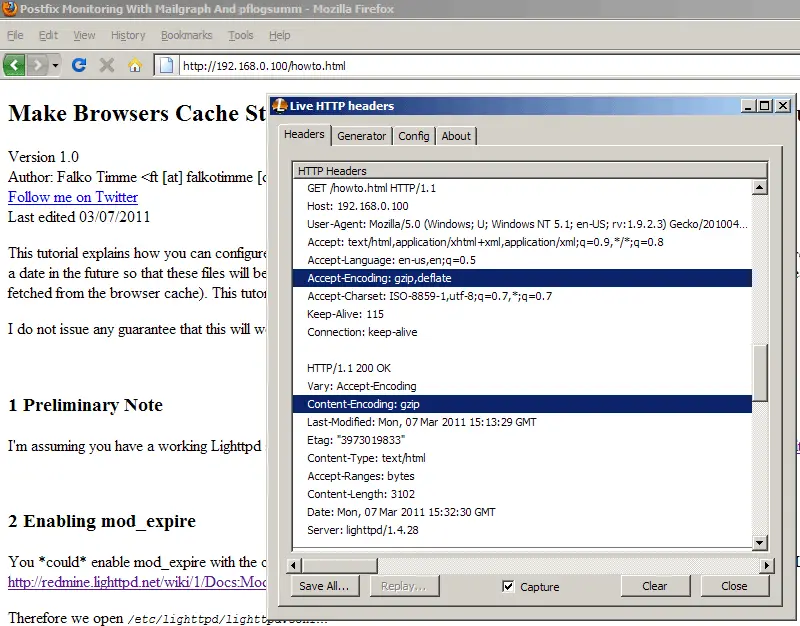The height and width of the screenshot is (626, 800).
Task: Select the 'Vary: Accept-Encoding' header line
Action: 522,386
